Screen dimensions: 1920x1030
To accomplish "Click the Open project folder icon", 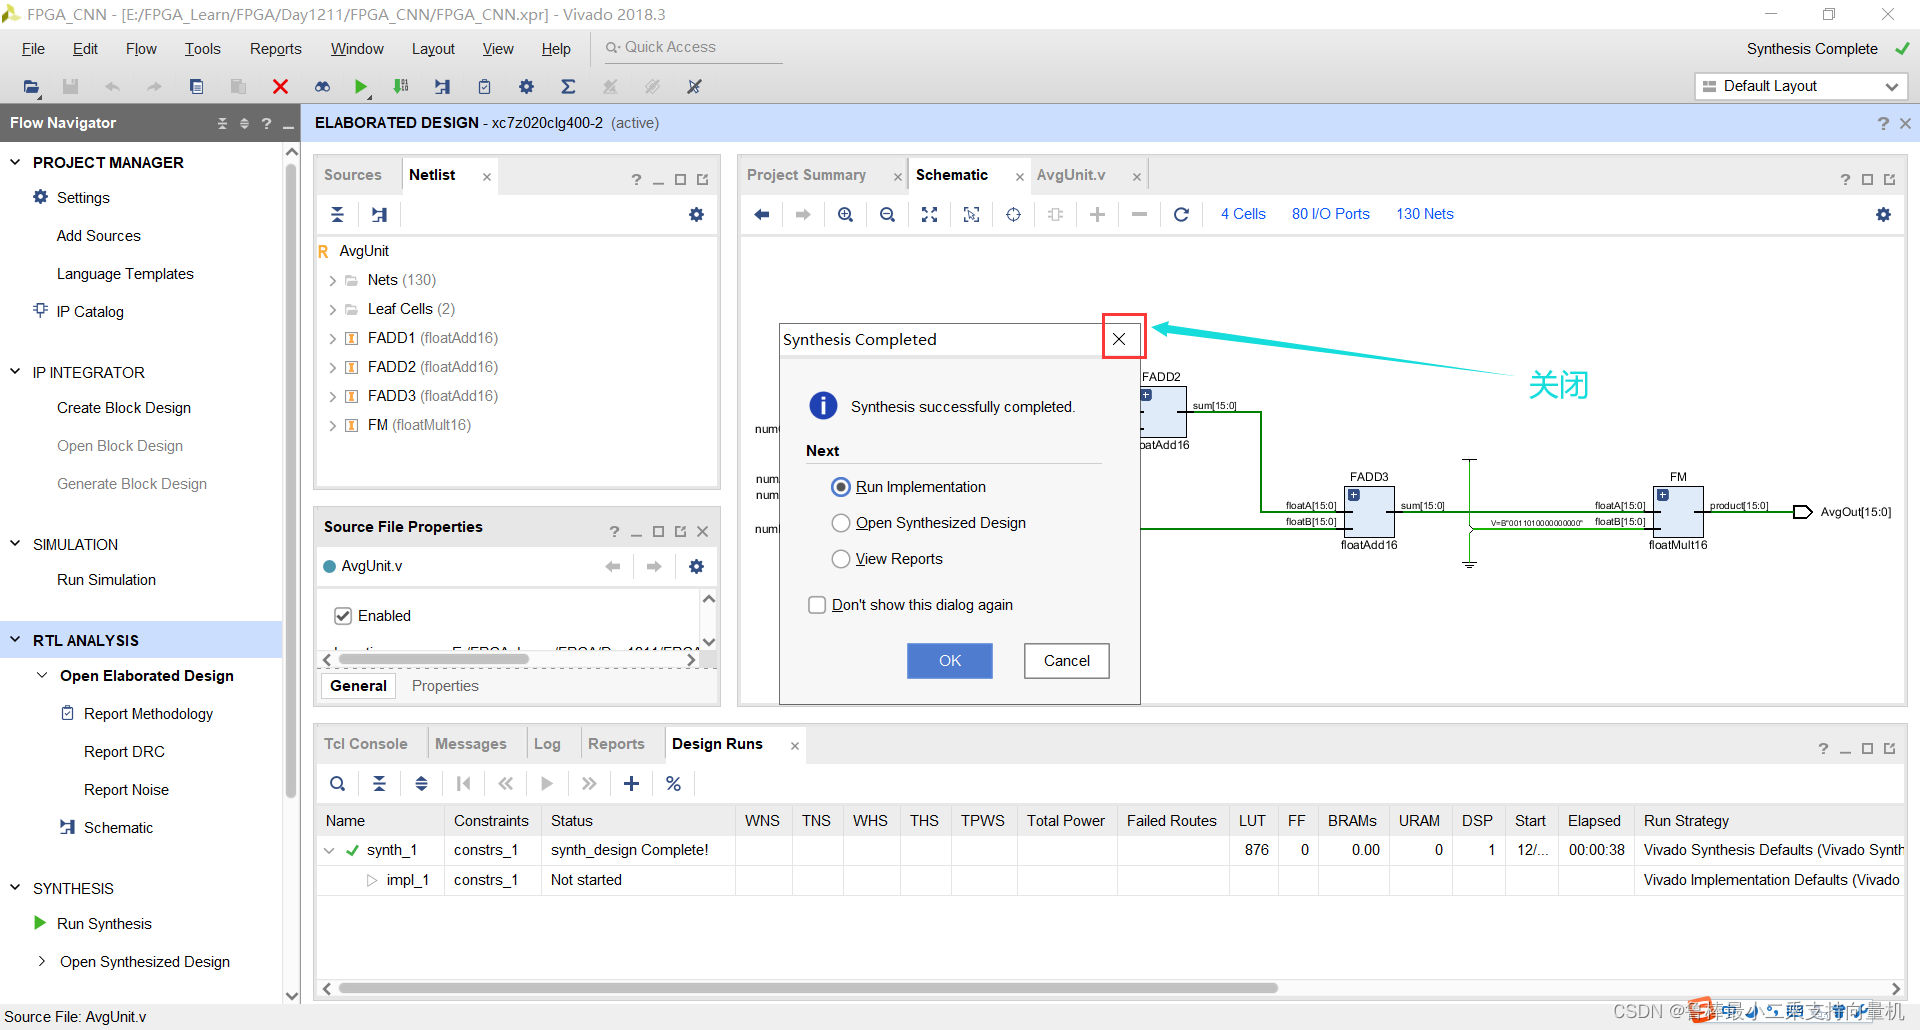I will tap(31, 87).
